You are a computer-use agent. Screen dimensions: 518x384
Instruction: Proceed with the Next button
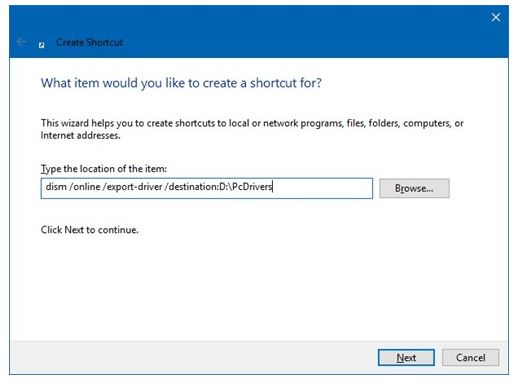[x=406, y=357]
